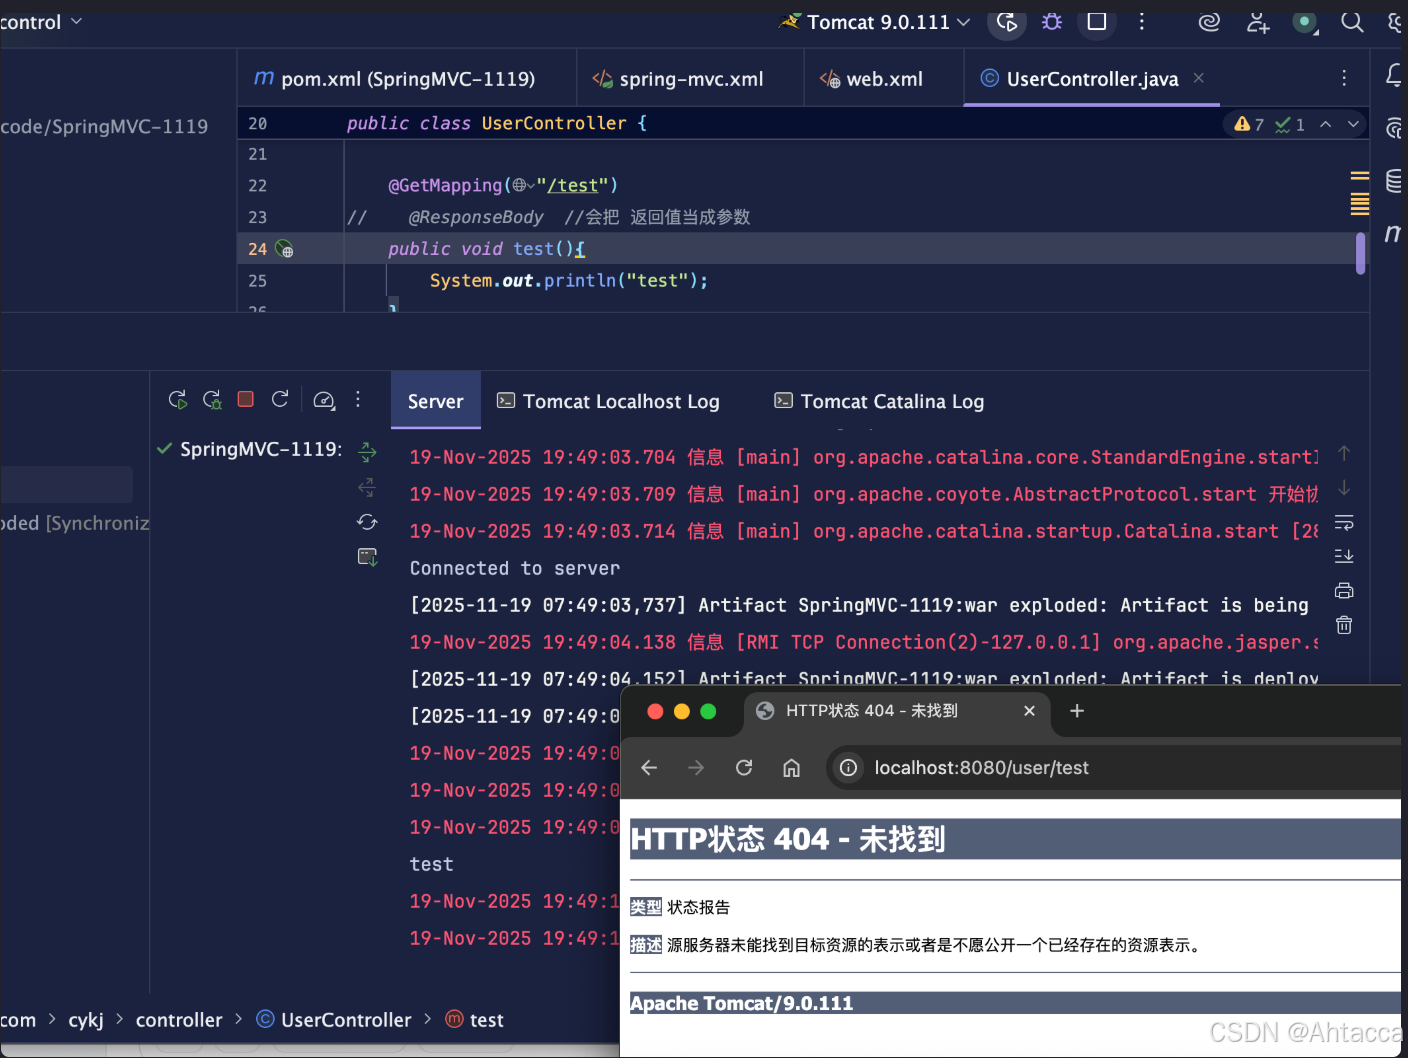Open the notifications bell icon on right sidebar

1394,75
